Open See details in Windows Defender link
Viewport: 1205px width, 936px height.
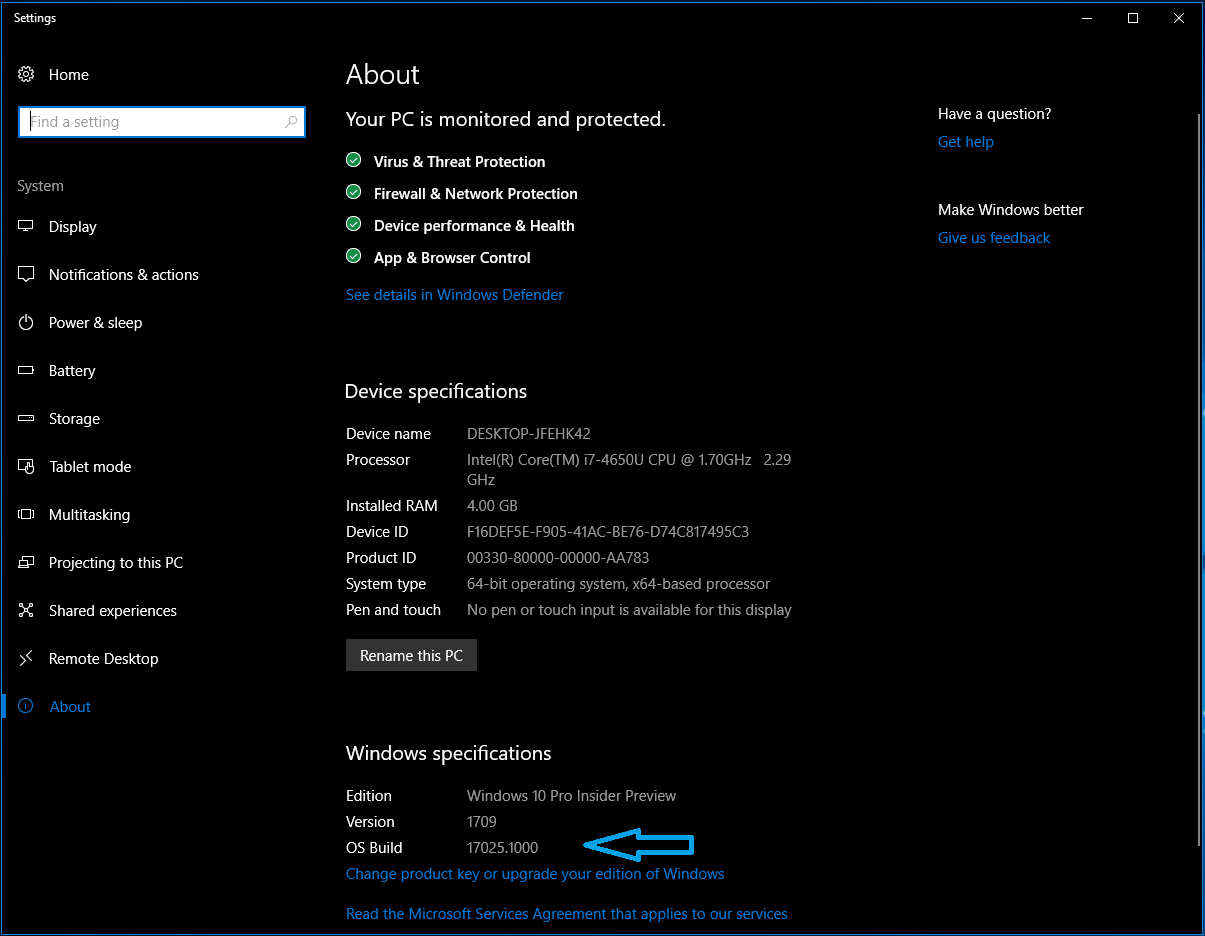[454, 295]
